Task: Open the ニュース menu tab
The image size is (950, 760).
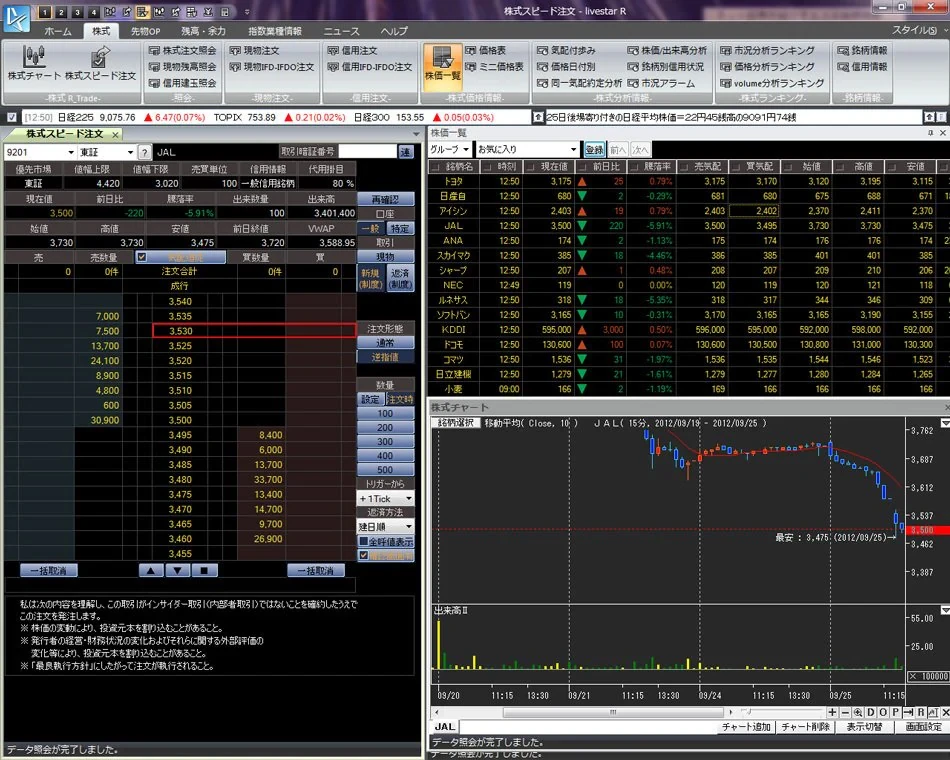Action: [340, 31]
